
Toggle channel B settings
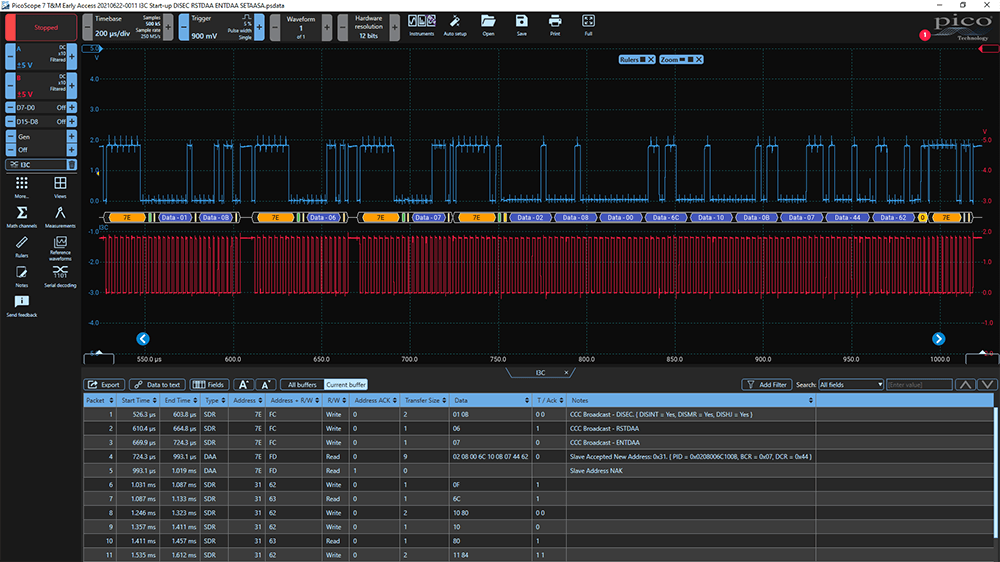click(x=41, y=86)
